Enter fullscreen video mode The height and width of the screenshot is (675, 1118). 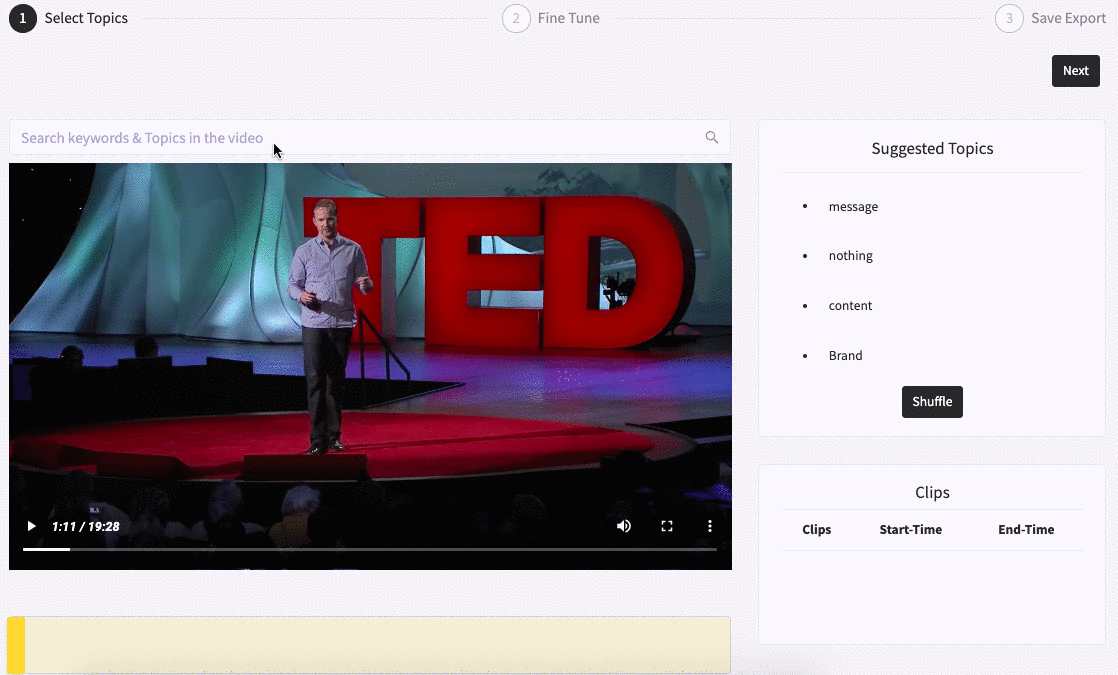[667, 526]
